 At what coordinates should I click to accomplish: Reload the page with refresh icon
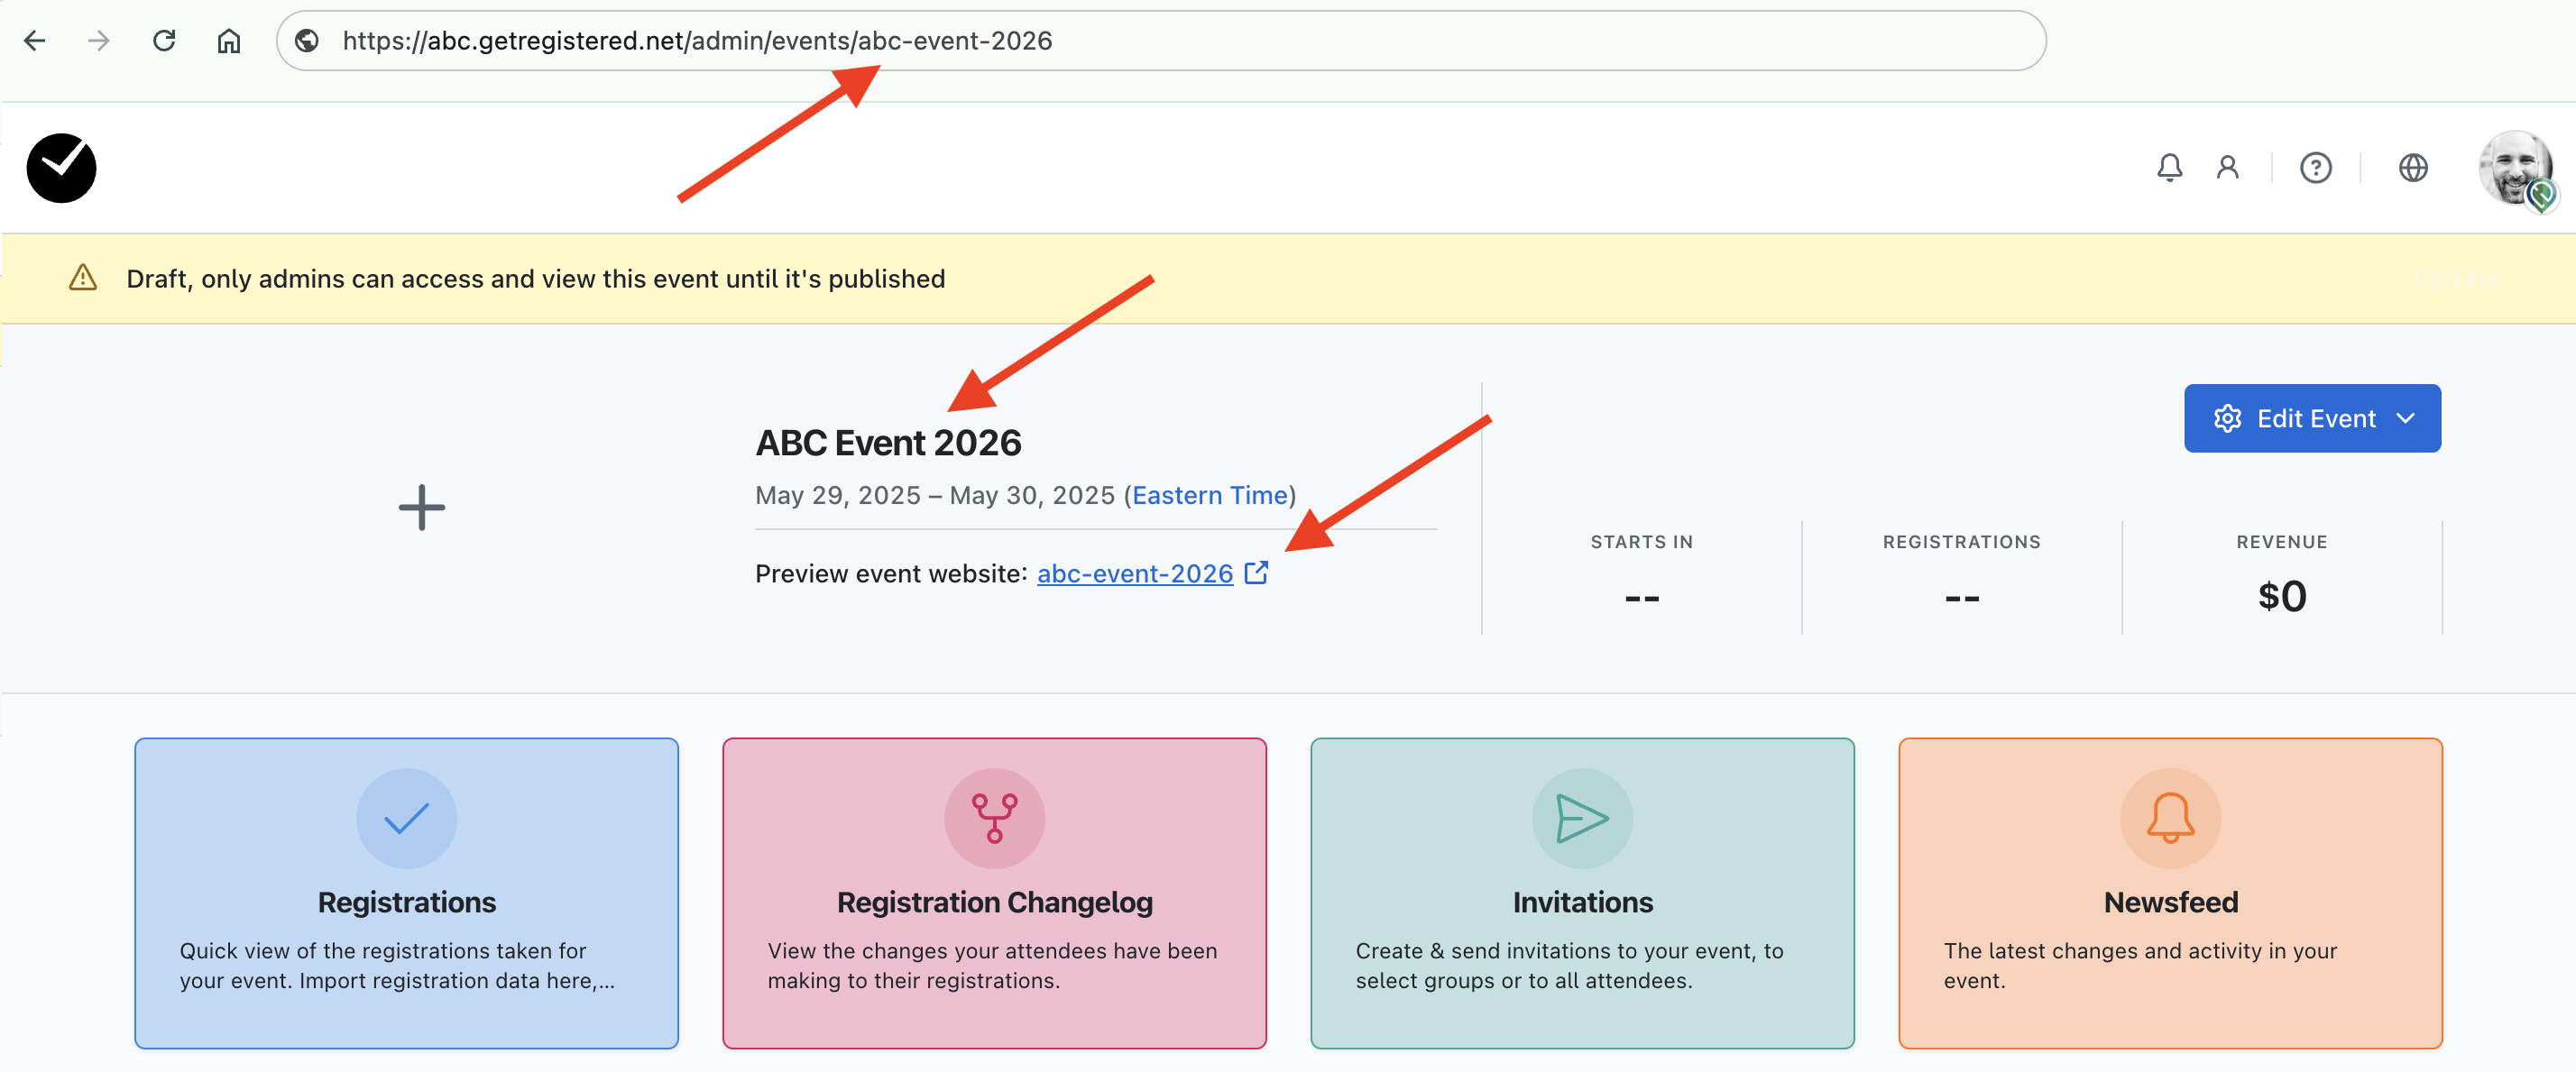tap(164, 41)
